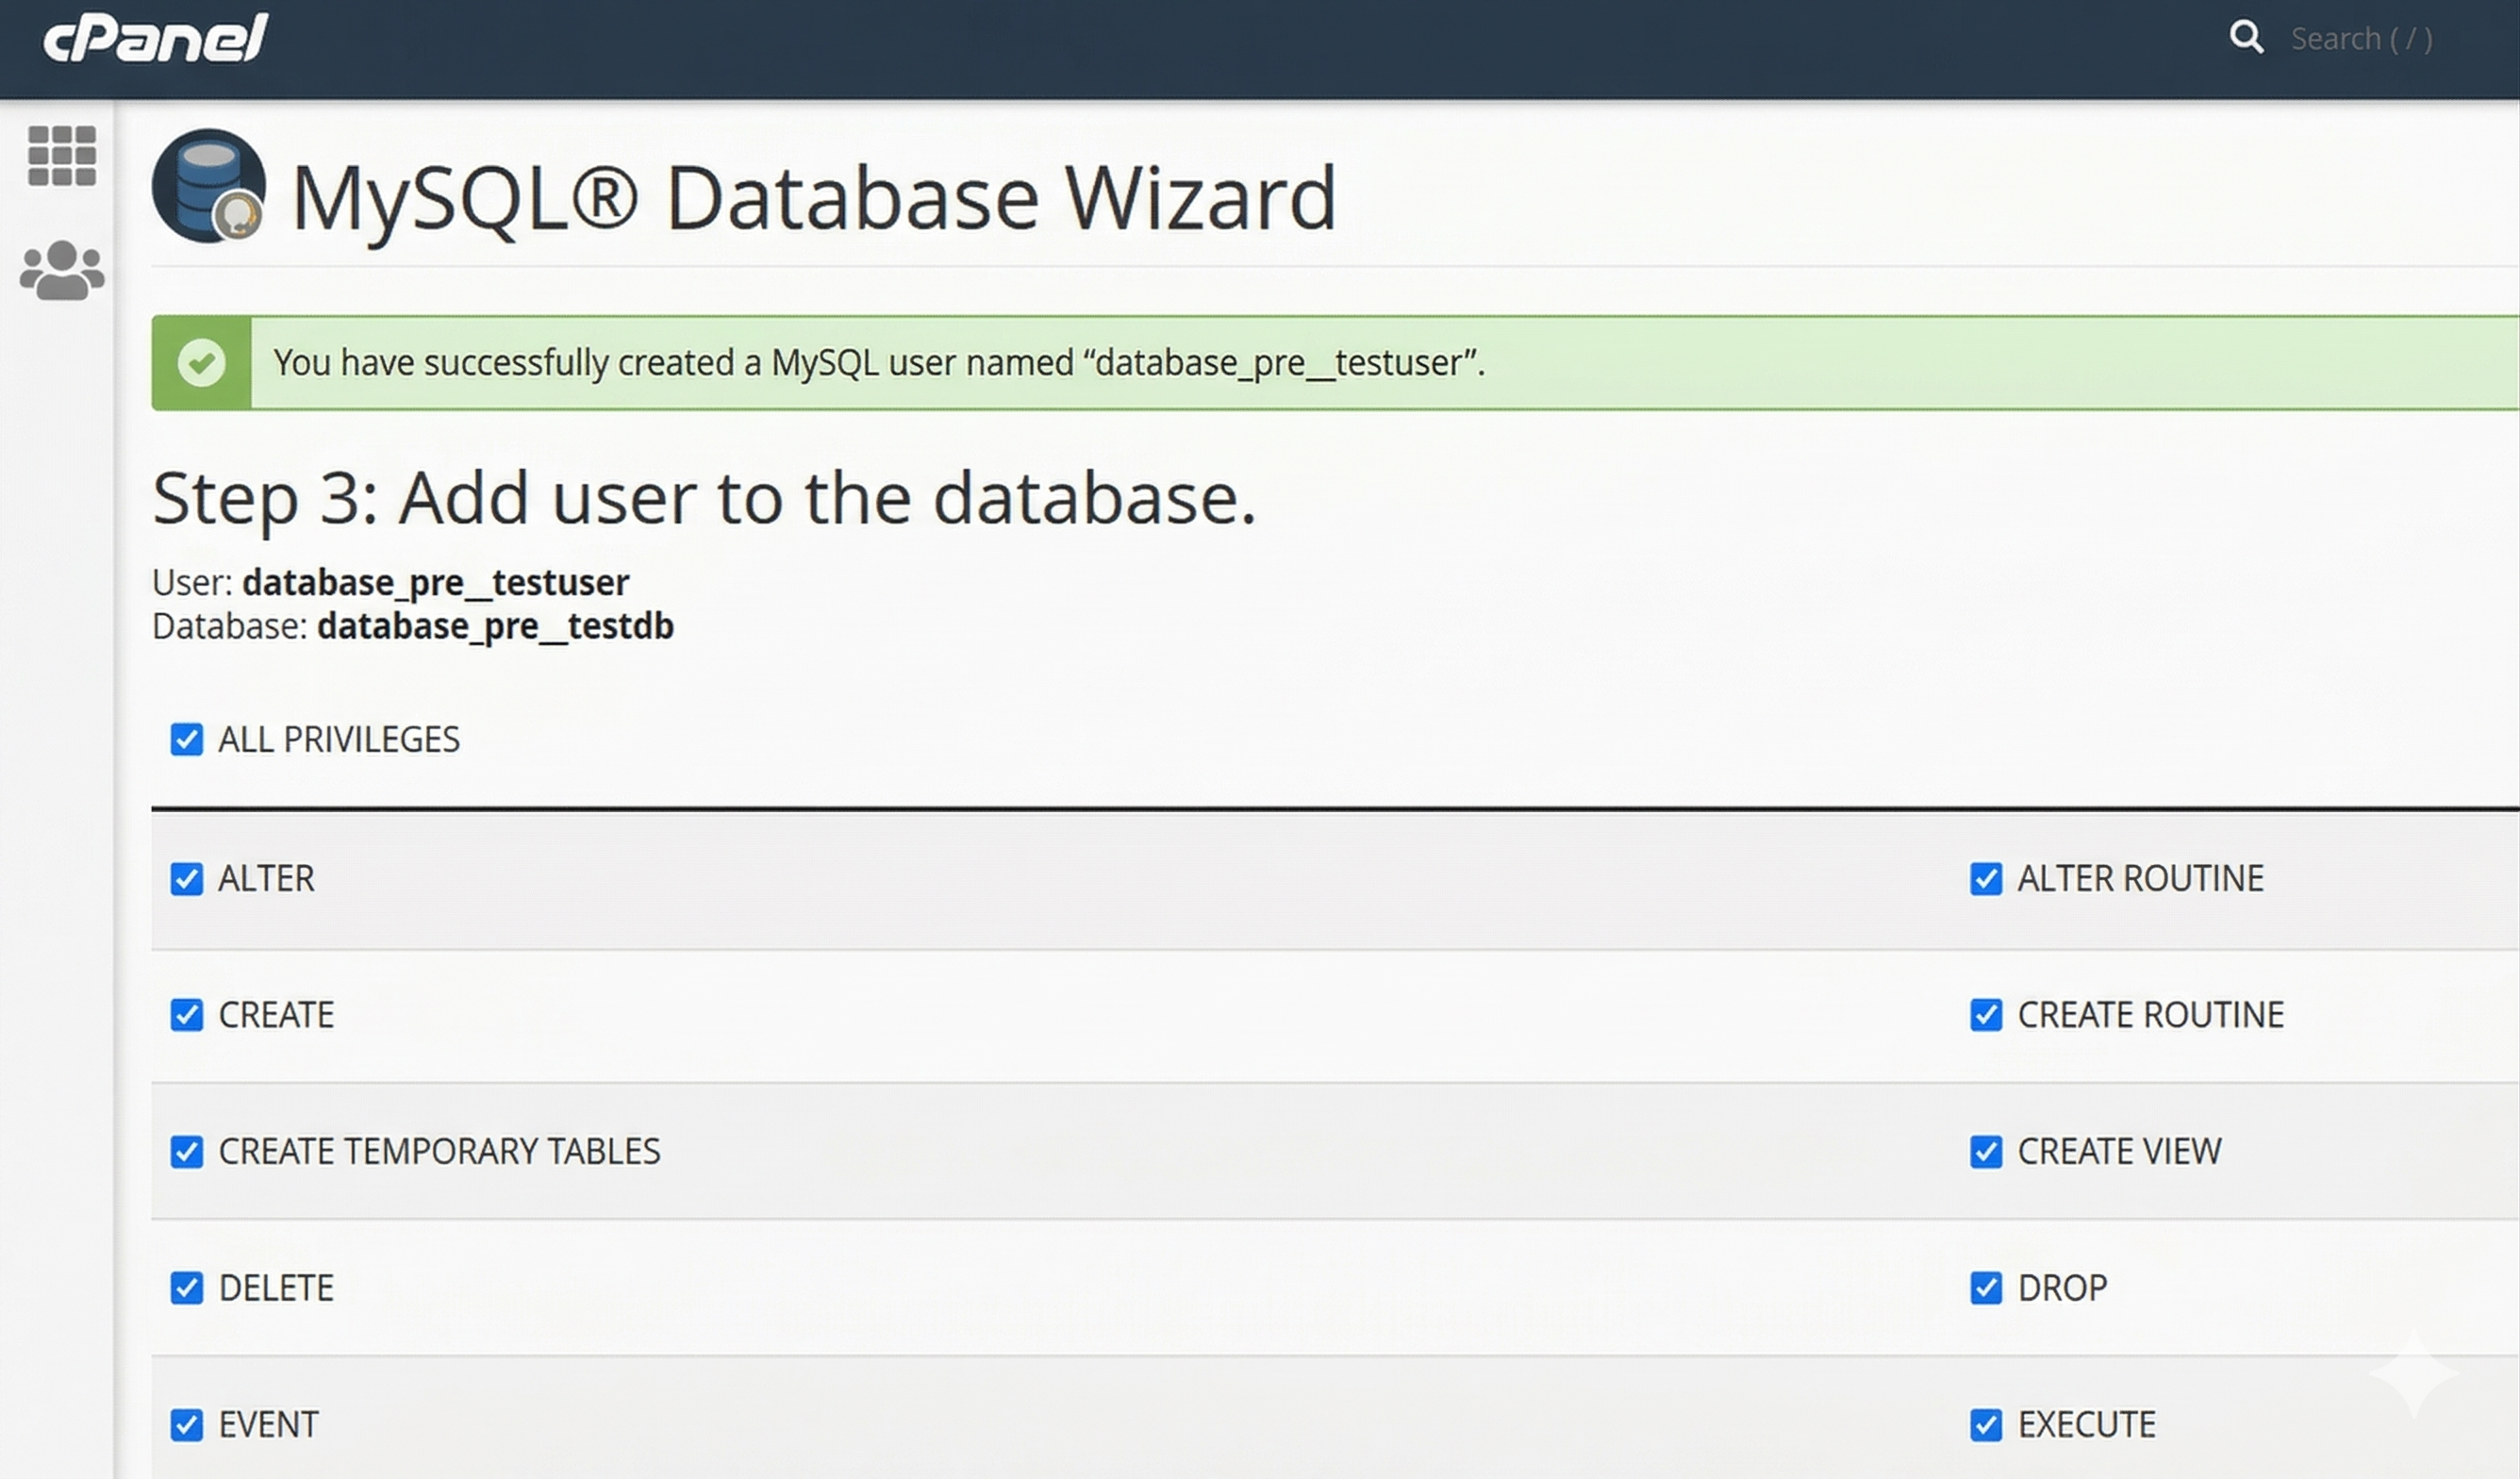
Task: Click the Step 3 heading text
Action: (x=704, y=498)
